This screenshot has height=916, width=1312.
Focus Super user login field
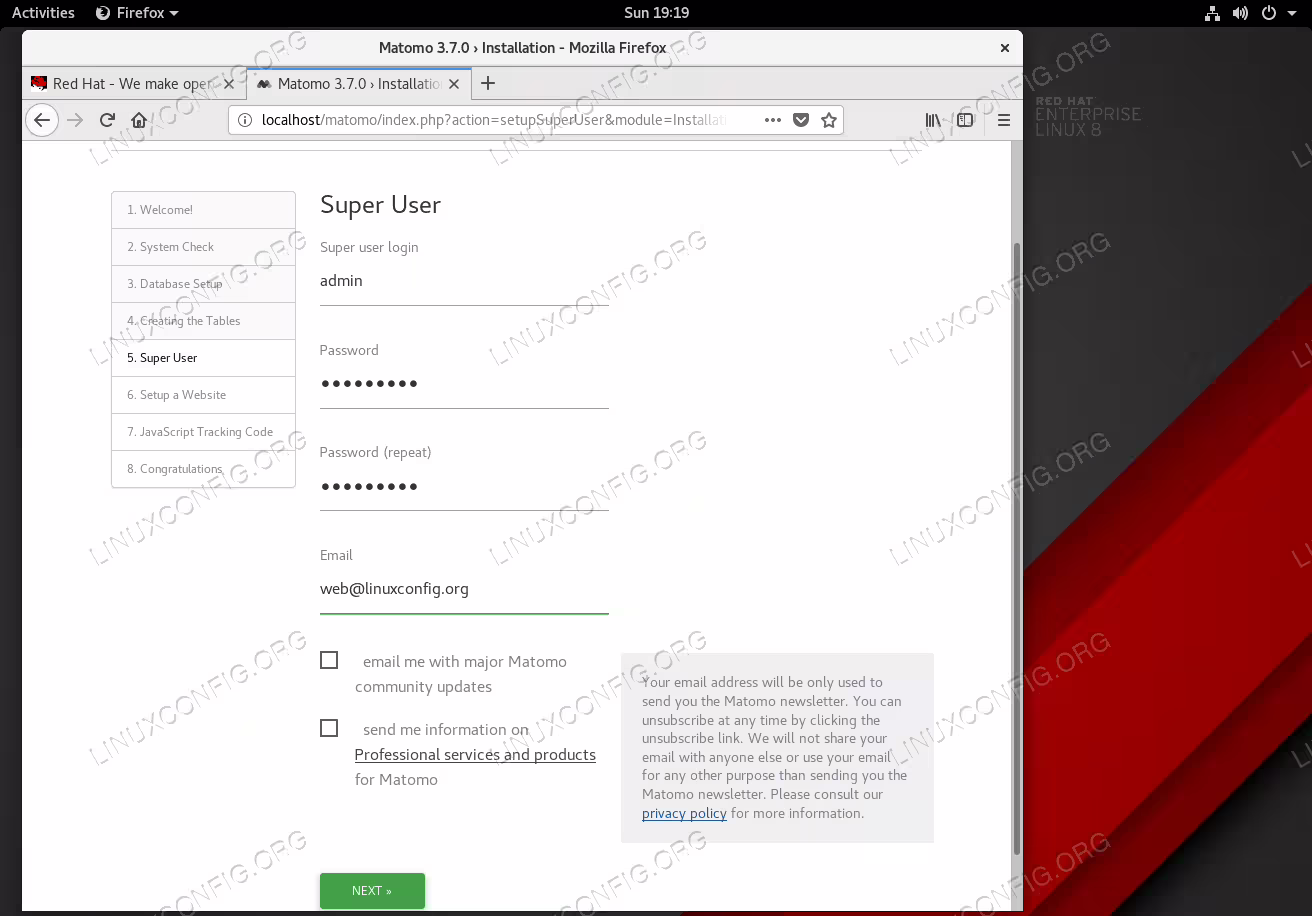464,282
